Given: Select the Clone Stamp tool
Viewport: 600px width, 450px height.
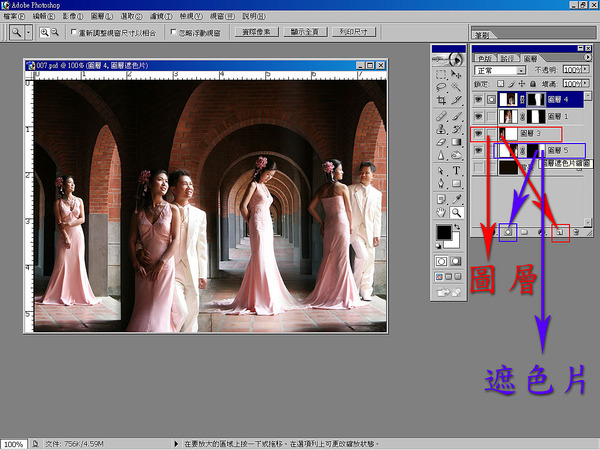Looking at the screenshot, I should point(441,129).
